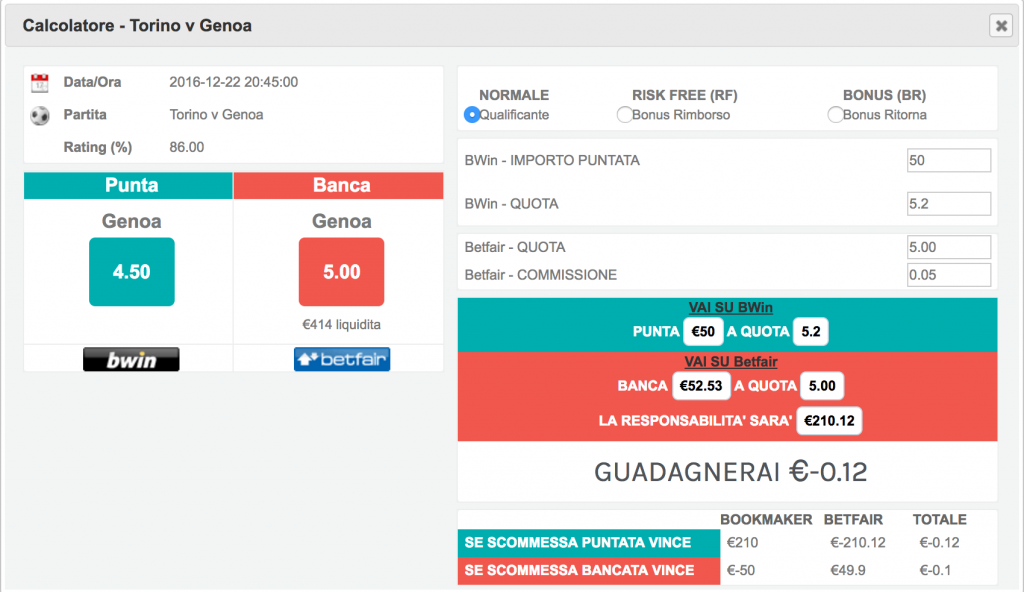Focus the Betfair commissione input field
Viewport: 1024px width, 592px height.
click(948, 275)
